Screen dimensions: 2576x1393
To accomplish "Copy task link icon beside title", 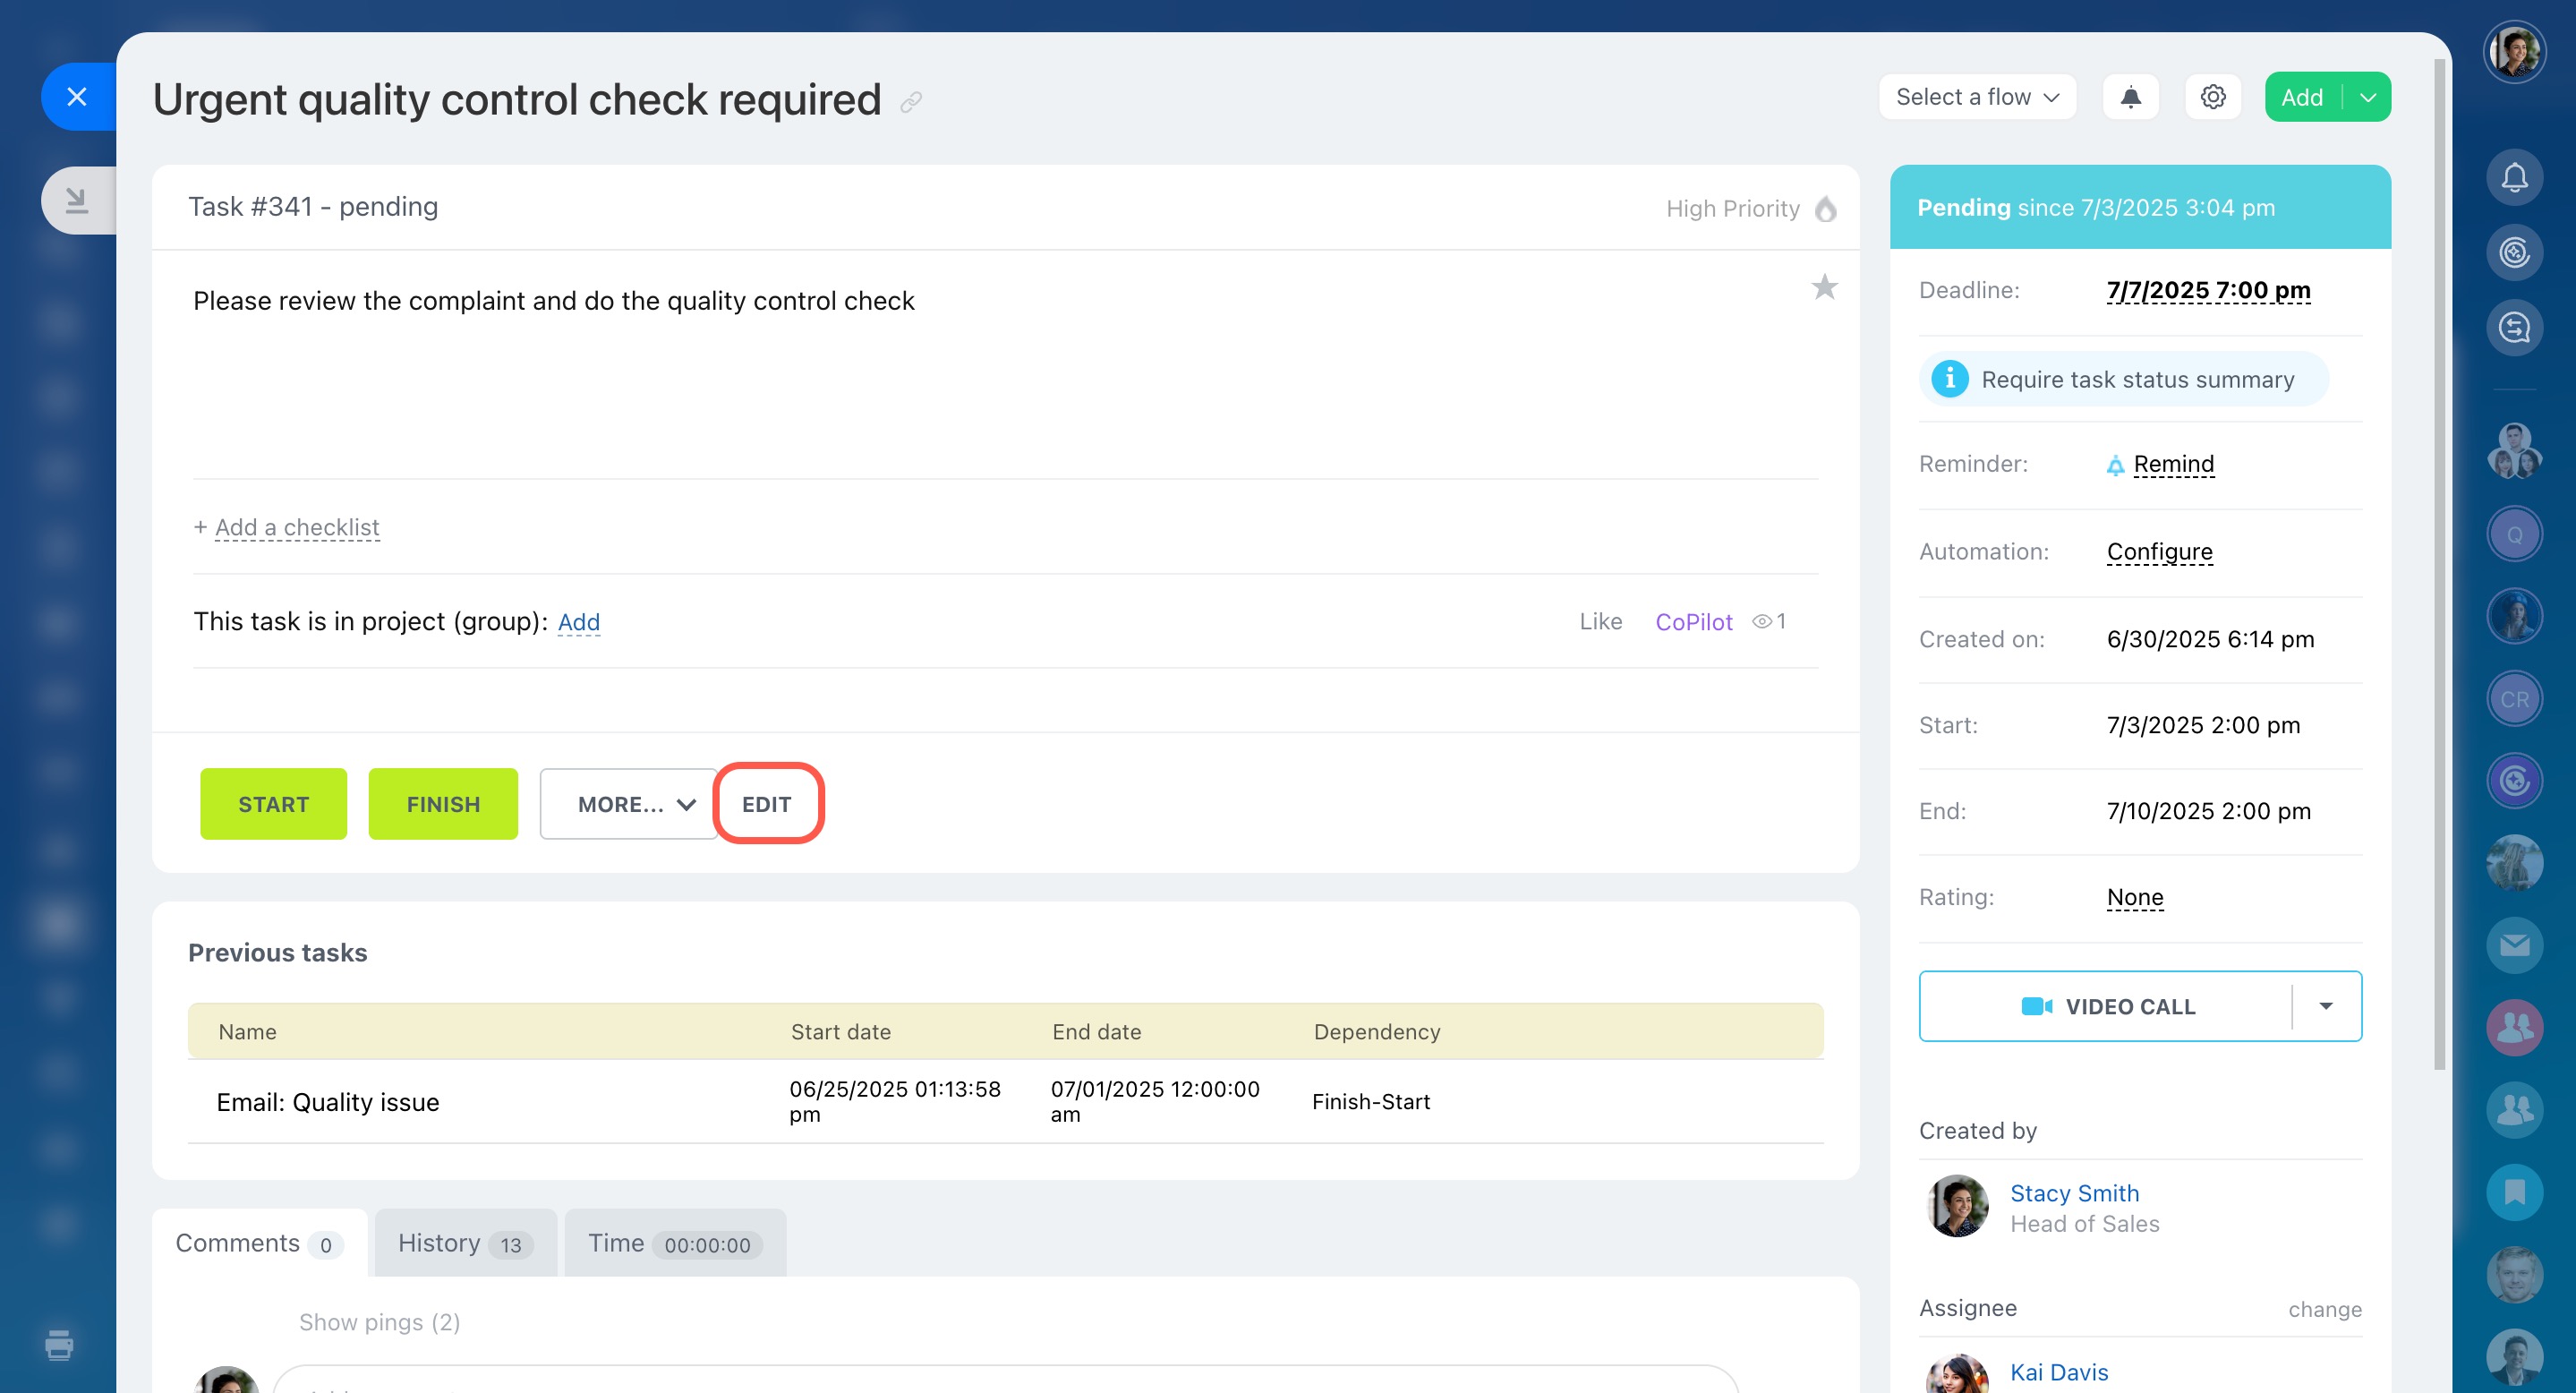I will click(x=910, y=102).
